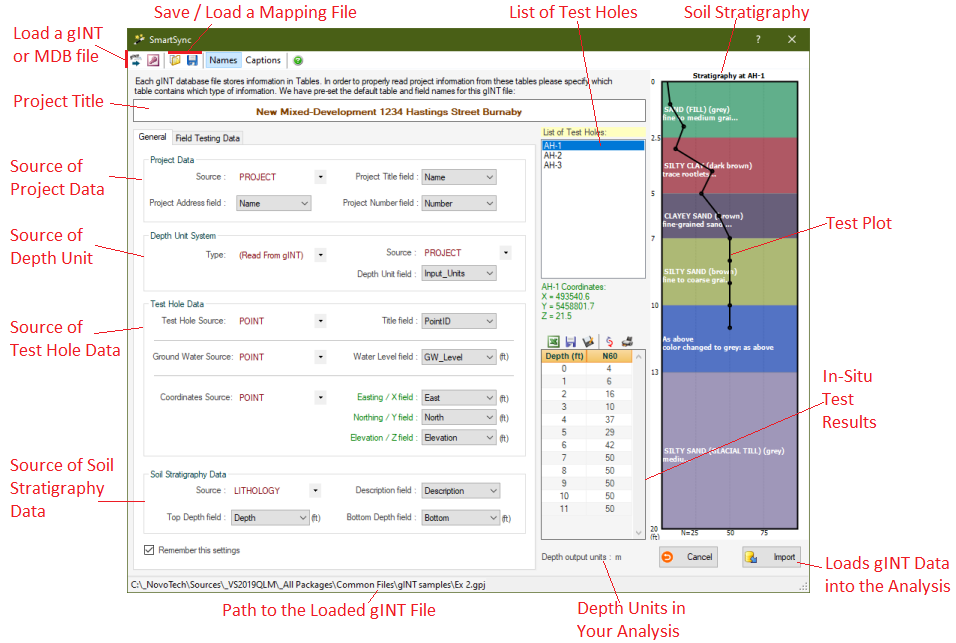This screenshot has width=956, height=643.
Task: Click the purple SILTY SAND (GLACIAL TILL) layer
Action: (x=730, y=450)
